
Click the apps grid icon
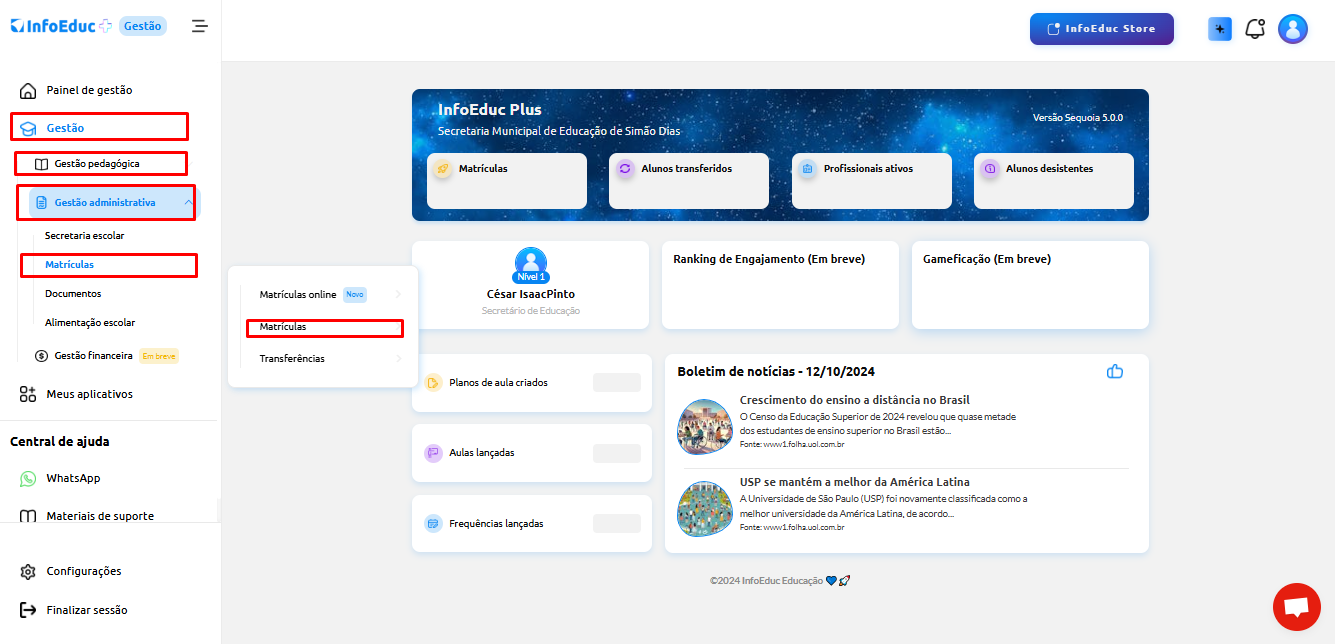(x=28, y=394)
